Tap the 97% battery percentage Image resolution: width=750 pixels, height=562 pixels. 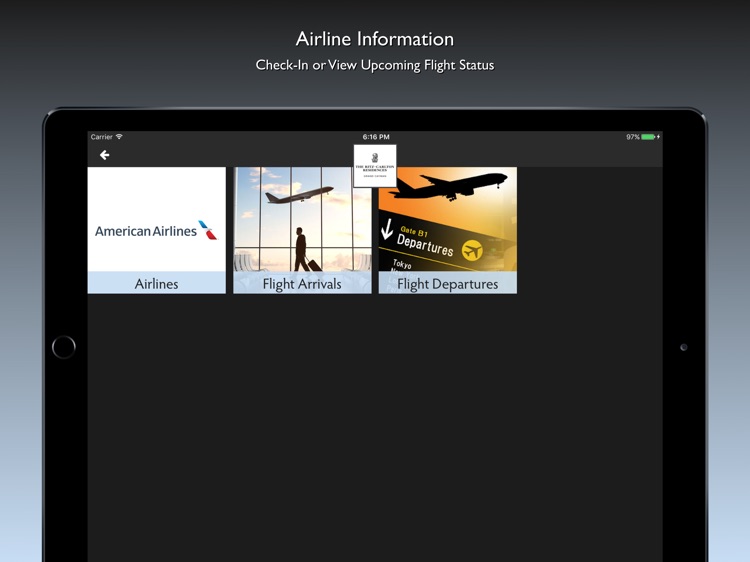click(x=633, y=137)
